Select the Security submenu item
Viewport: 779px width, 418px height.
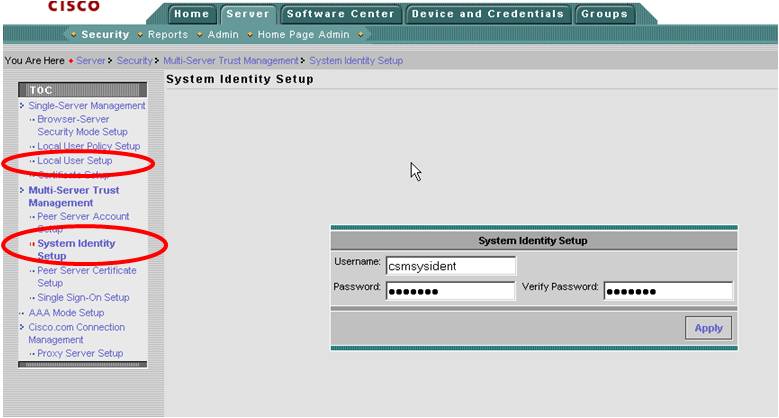click(105, 34)
